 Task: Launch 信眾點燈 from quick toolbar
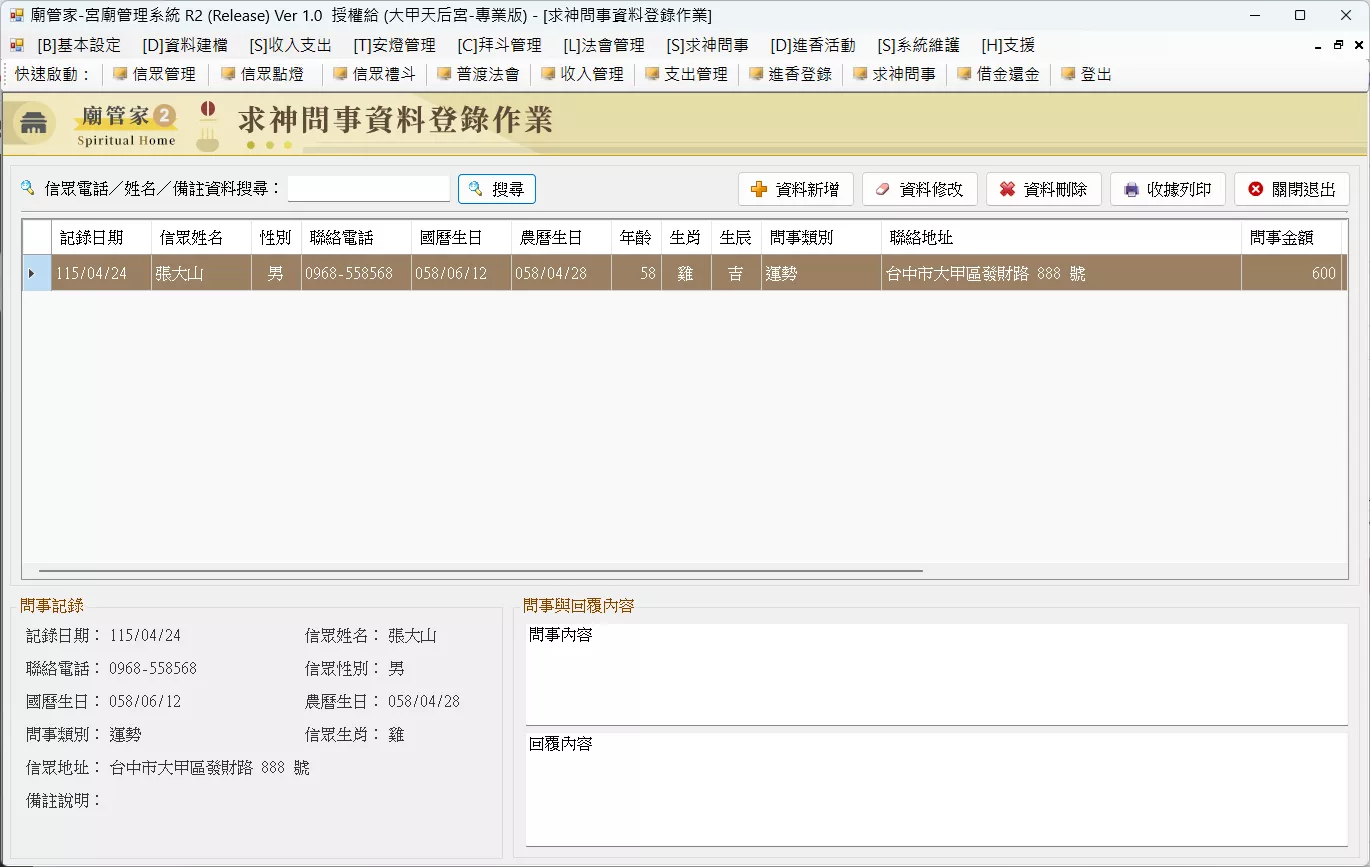262,74
